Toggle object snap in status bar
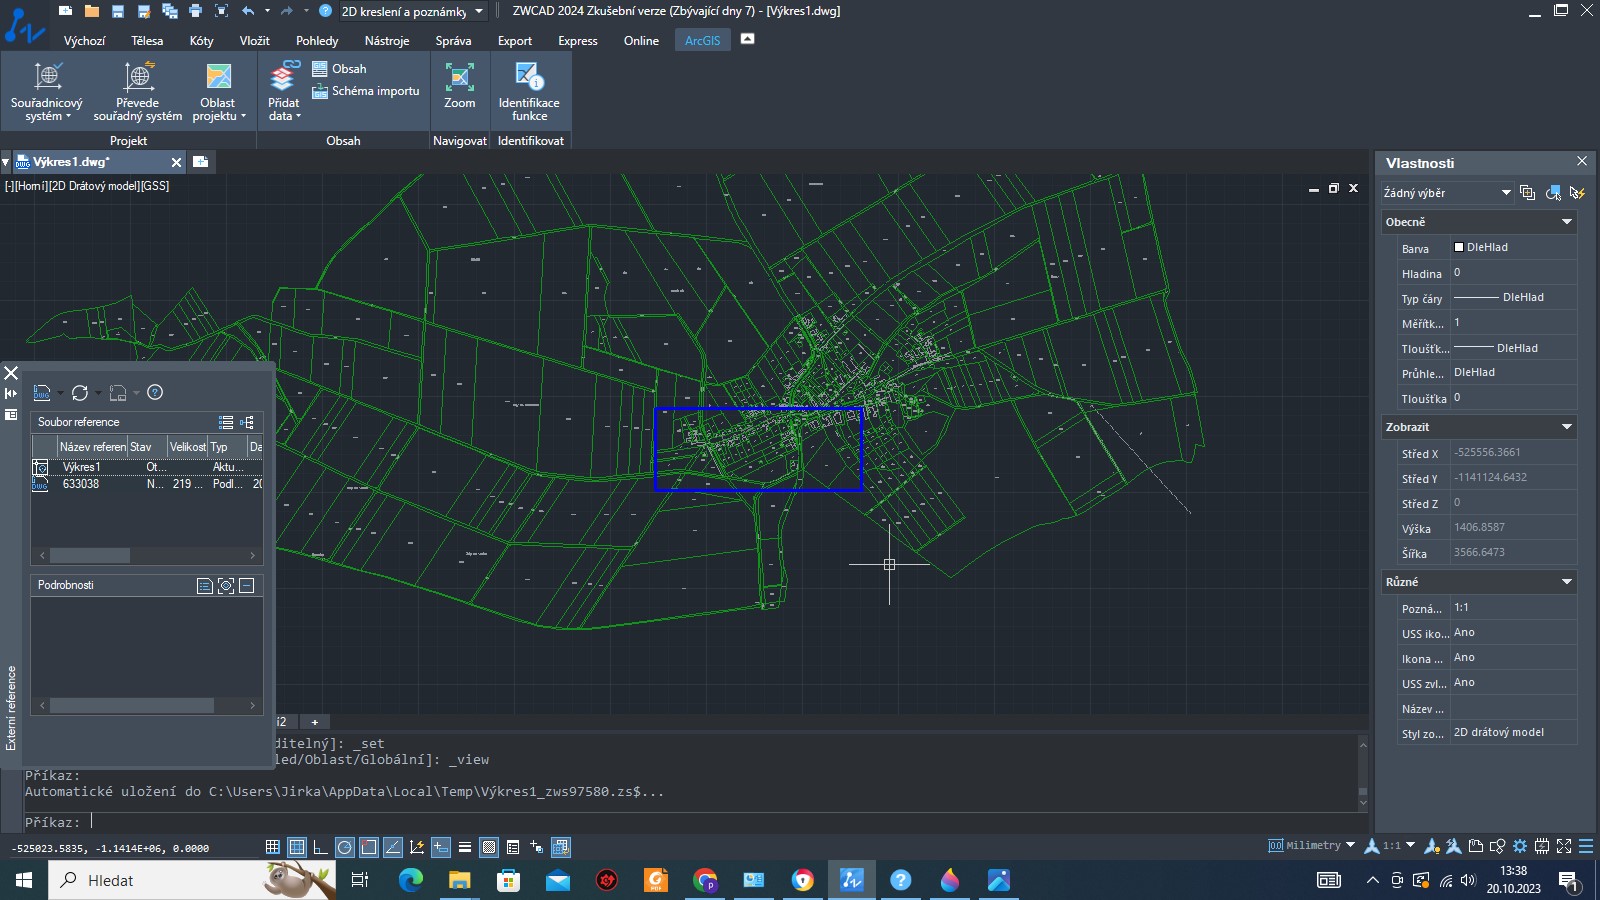The width and height of the screenshot is (1600, 900). click(x=369, y=847)
